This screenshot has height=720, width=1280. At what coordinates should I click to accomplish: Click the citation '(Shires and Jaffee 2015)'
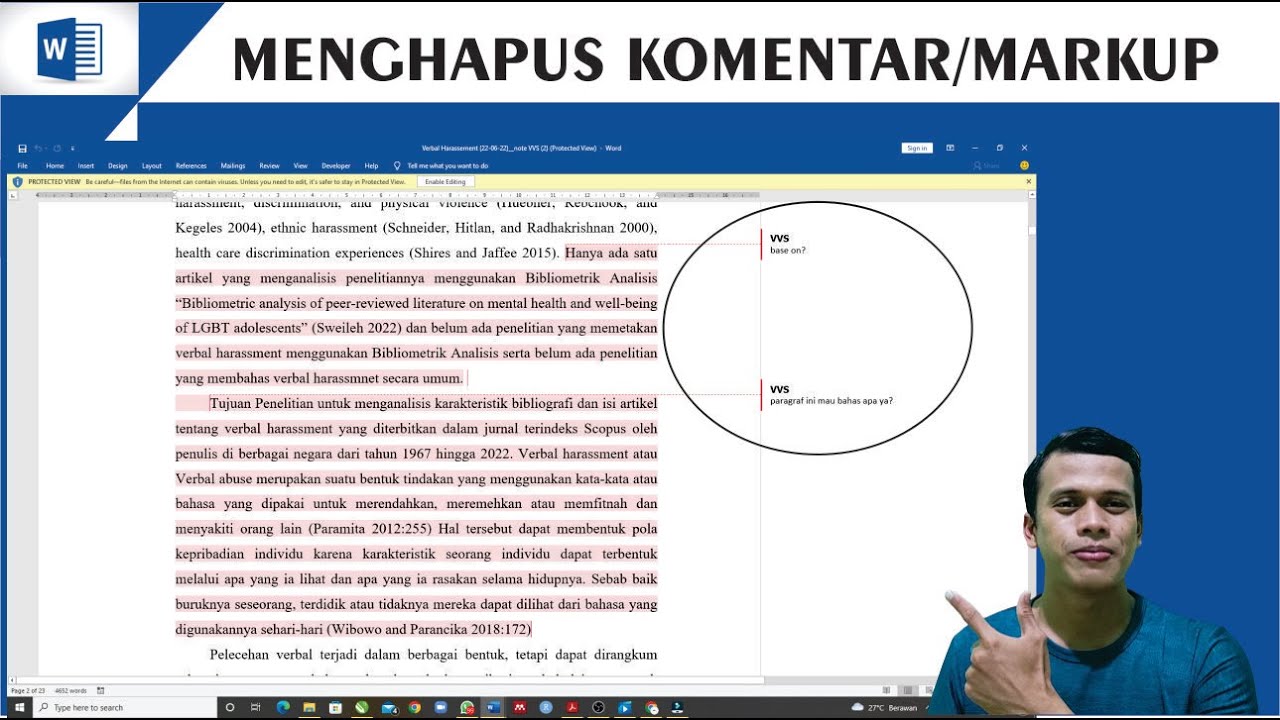484,254
